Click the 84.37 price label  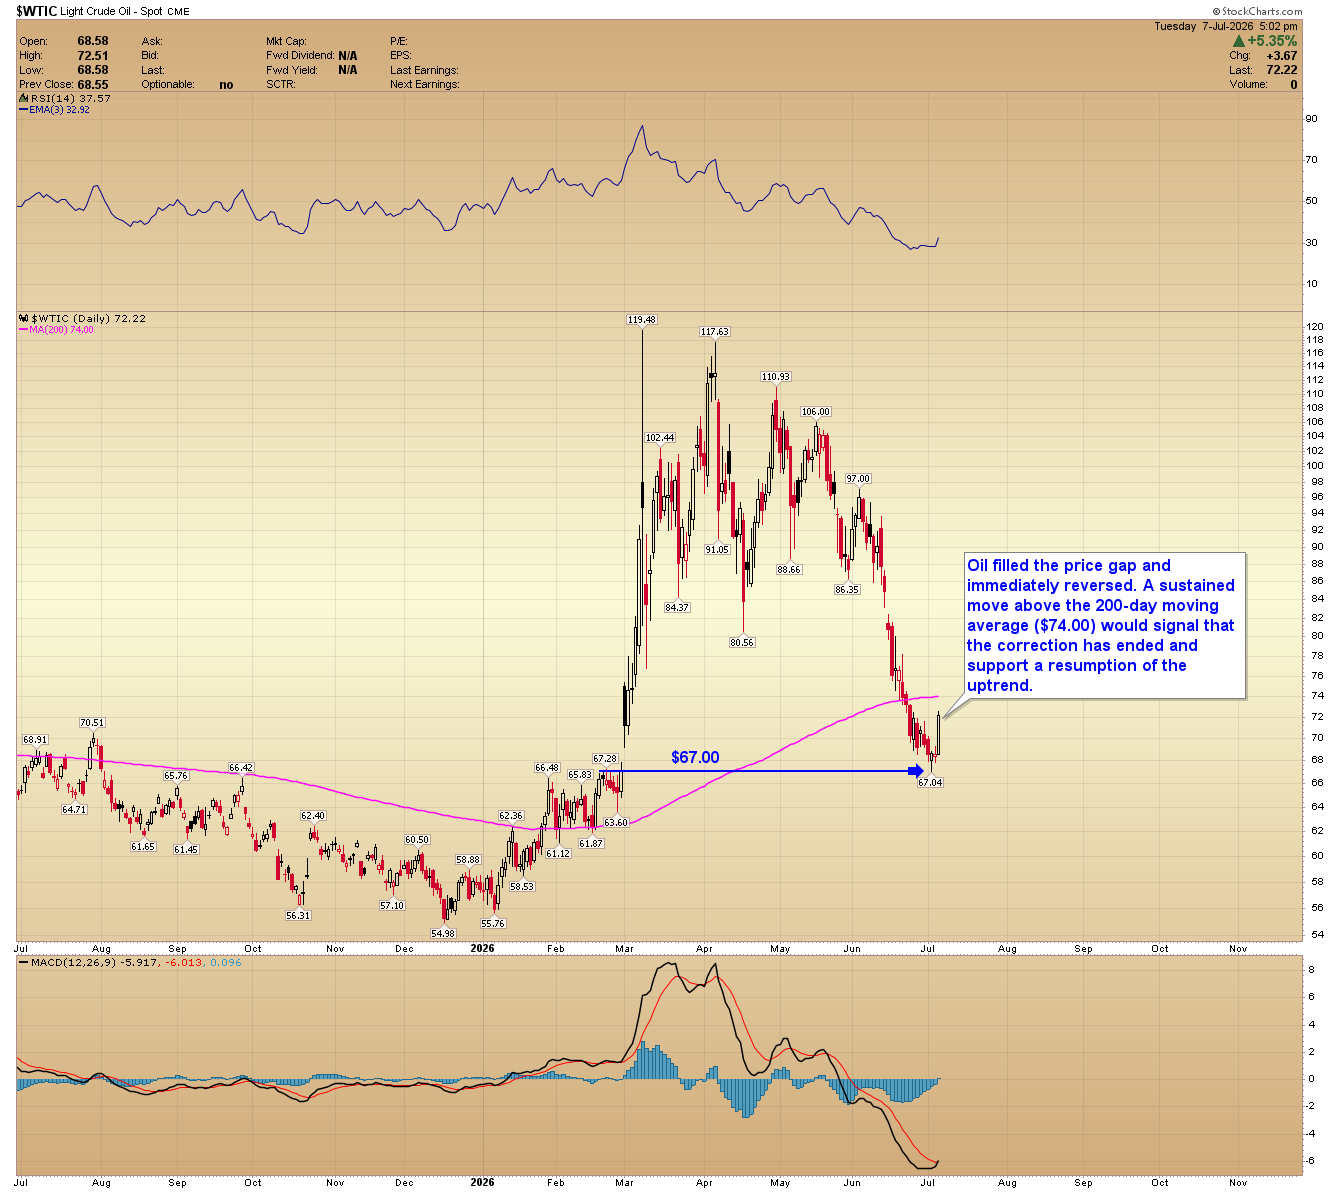click(x=677, y=608)
